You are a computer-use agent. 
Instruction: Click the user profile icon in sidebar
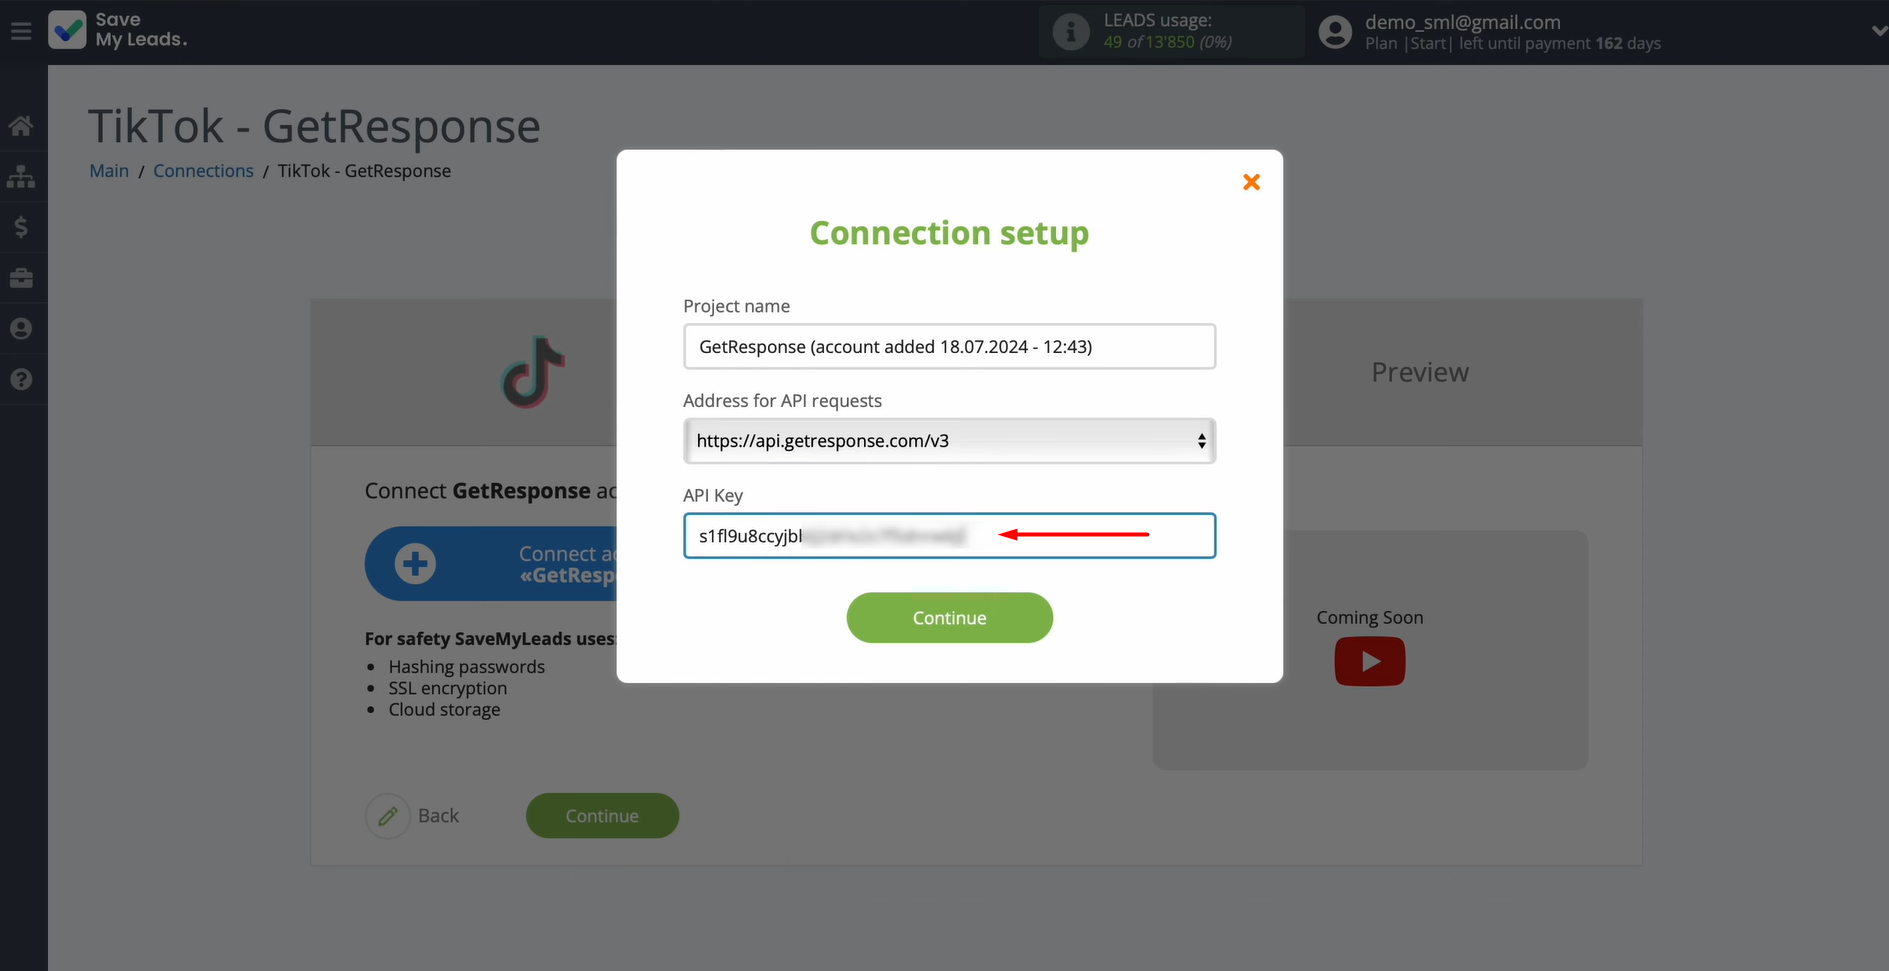click(22, 329)
